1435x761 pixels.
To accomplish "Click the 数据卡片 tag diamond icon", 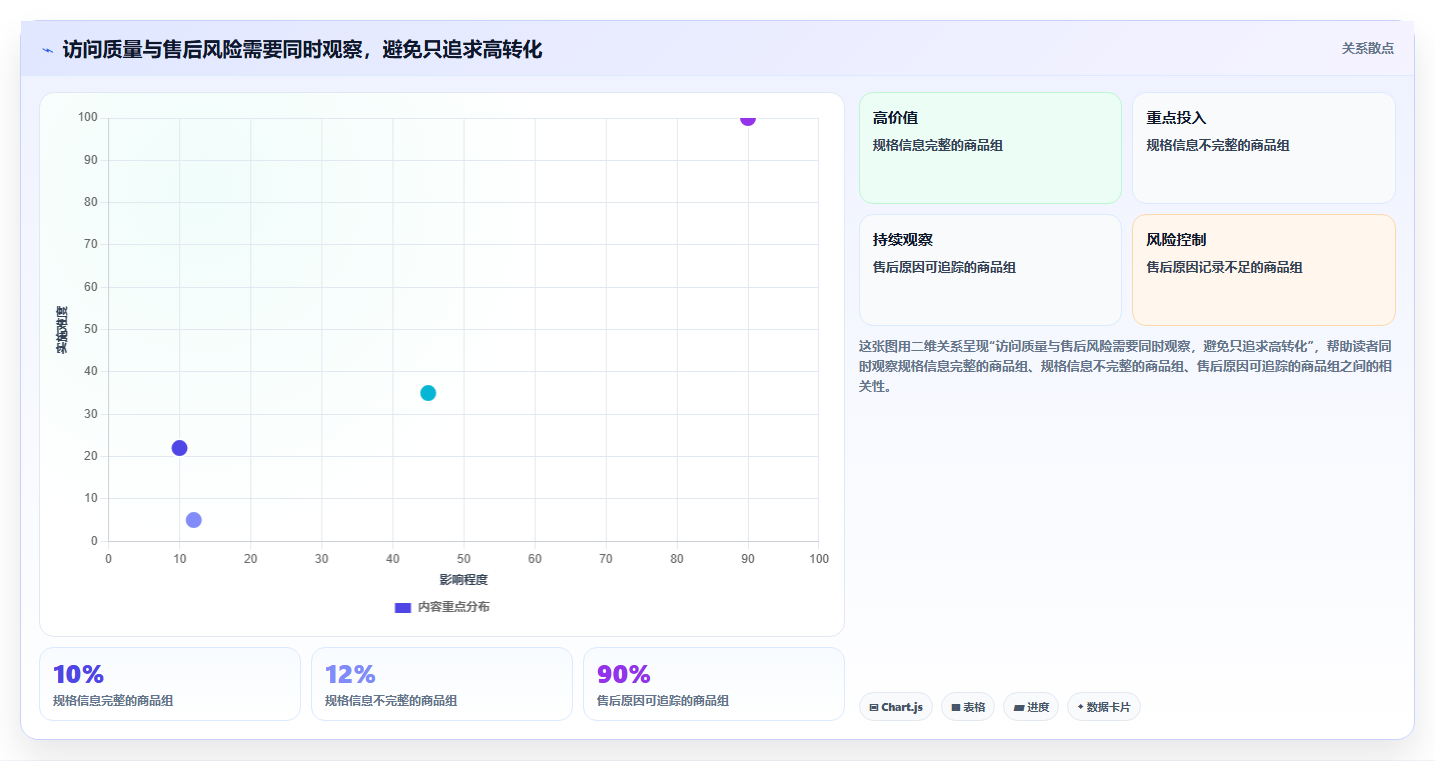I will pyautogui.click(x=1081, y=707).
